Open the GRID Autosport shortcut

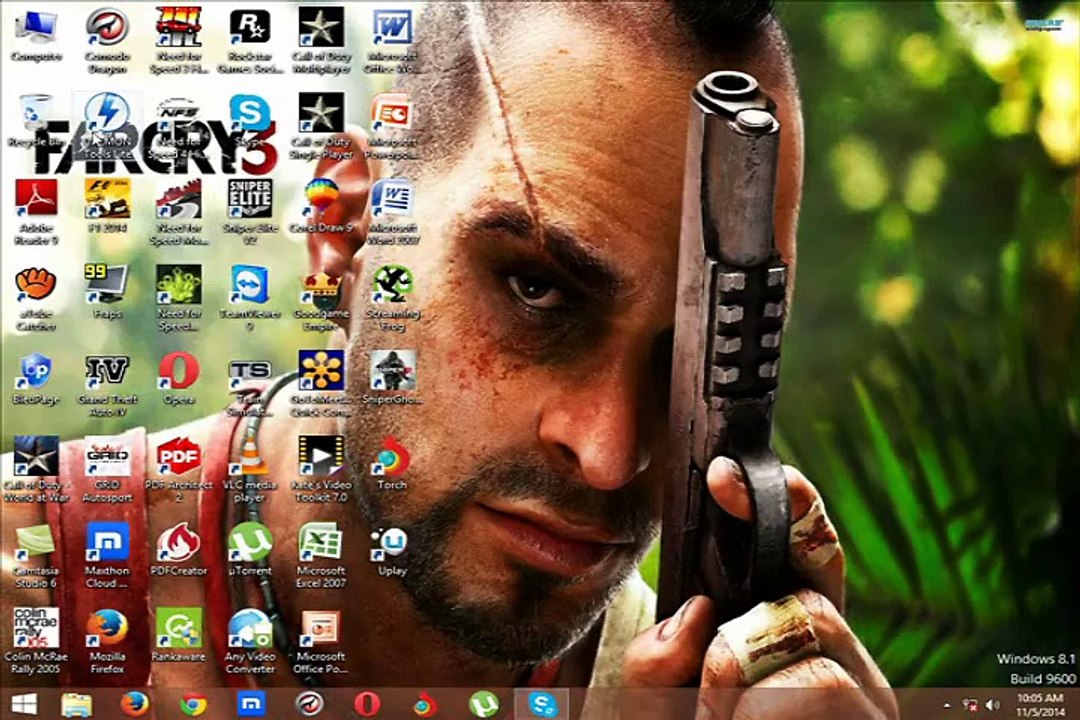tap(107, 469)
